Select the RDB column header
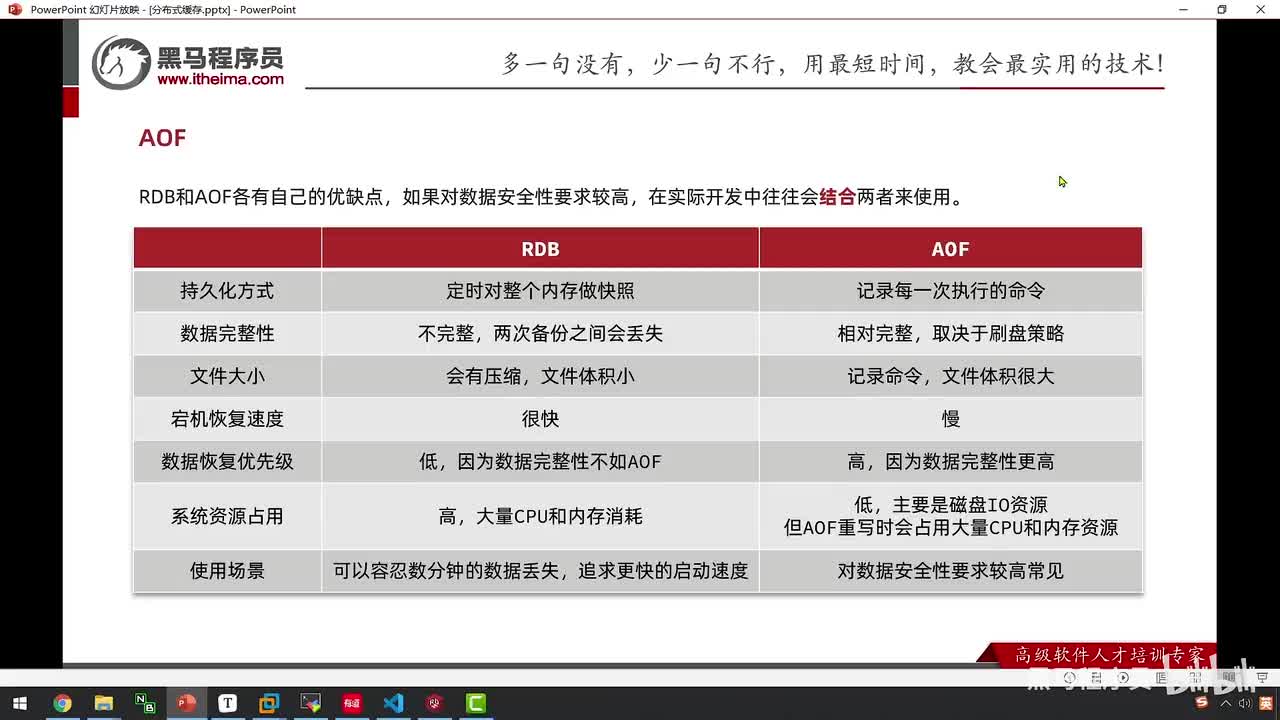The image size is (1280, 720). (540, 249)
